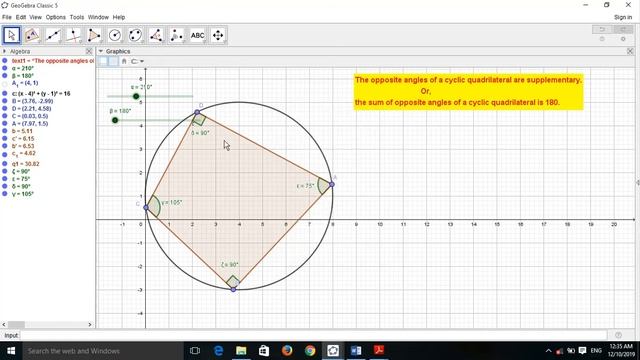The height and width of the screenshot is (360, 640).
Task: Click the Task View taskbar button
Action: [x=195, y=351]
